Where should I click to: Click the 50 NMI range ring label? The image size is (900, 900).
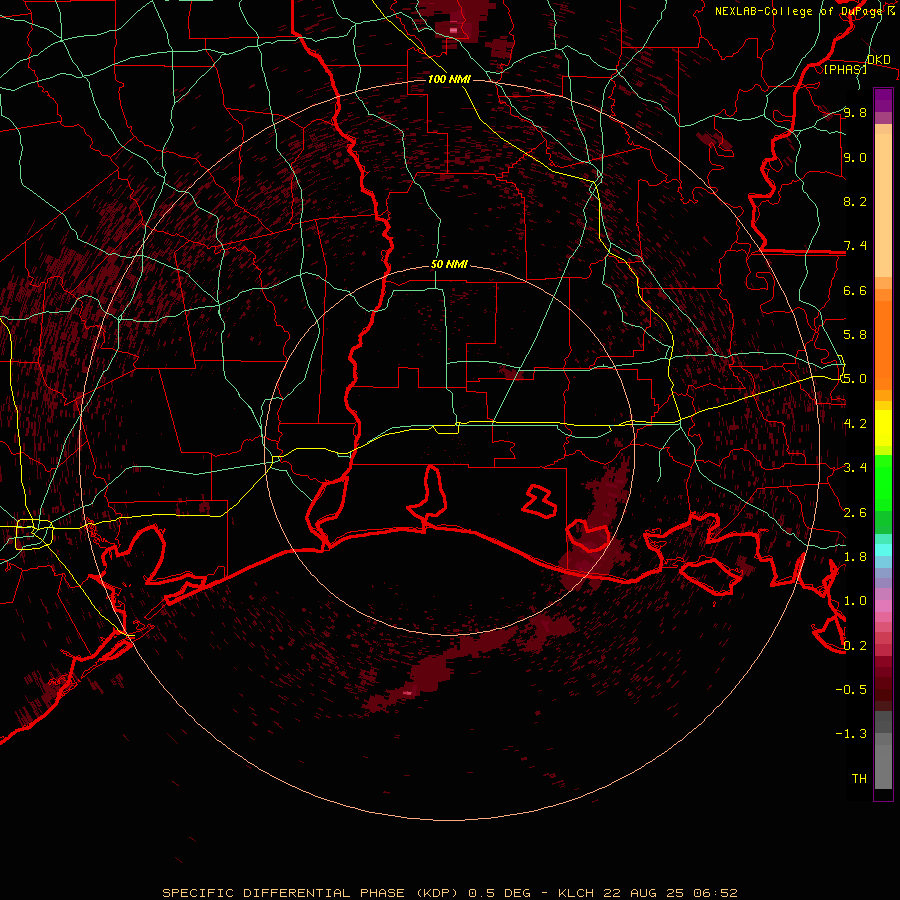[449, 265]
